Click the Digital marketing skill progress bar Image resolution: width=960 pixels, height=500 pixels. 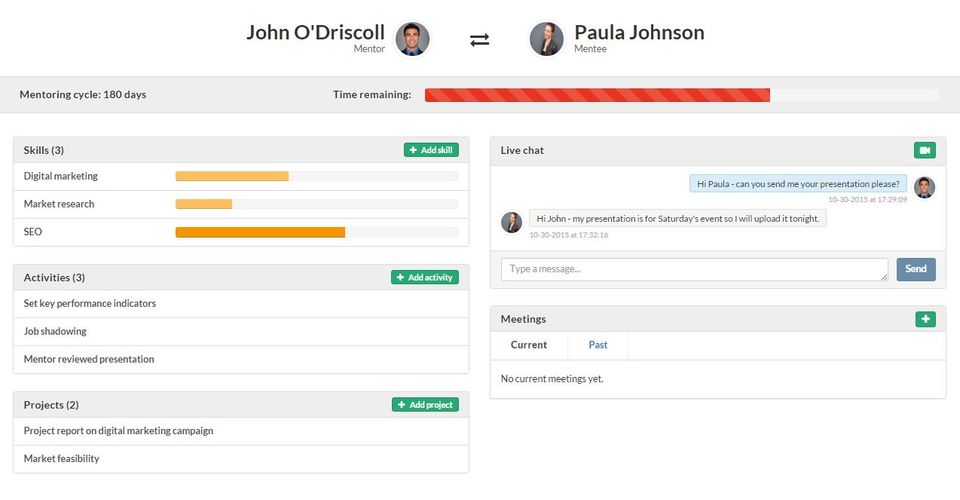(x=317, y=176)
